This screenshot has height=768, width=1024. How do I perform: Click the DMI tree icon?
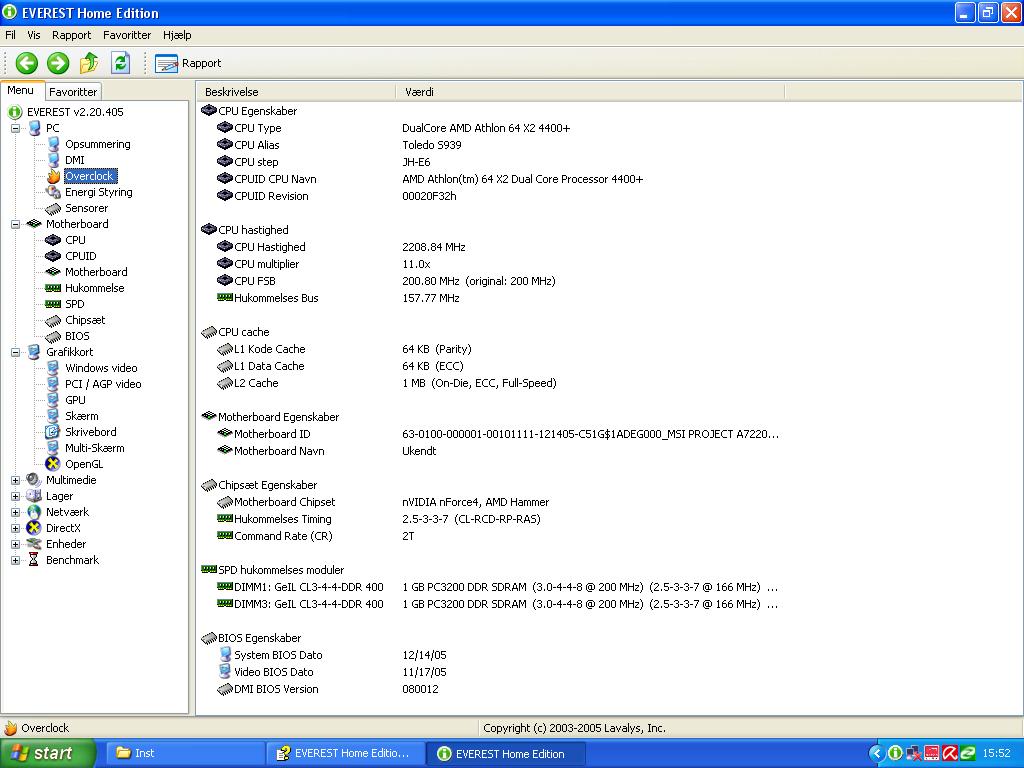point(53,160)
